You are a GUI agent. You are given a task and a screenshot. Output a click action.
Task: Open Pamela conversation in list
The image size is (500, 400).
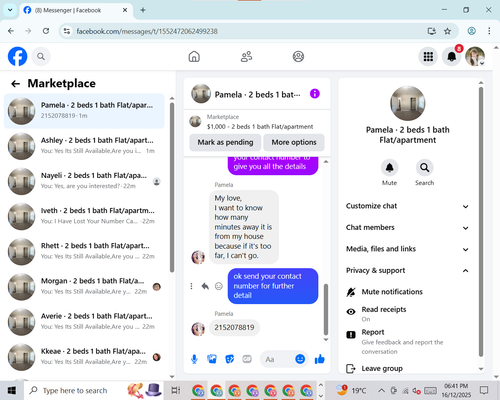coord(84,111)
